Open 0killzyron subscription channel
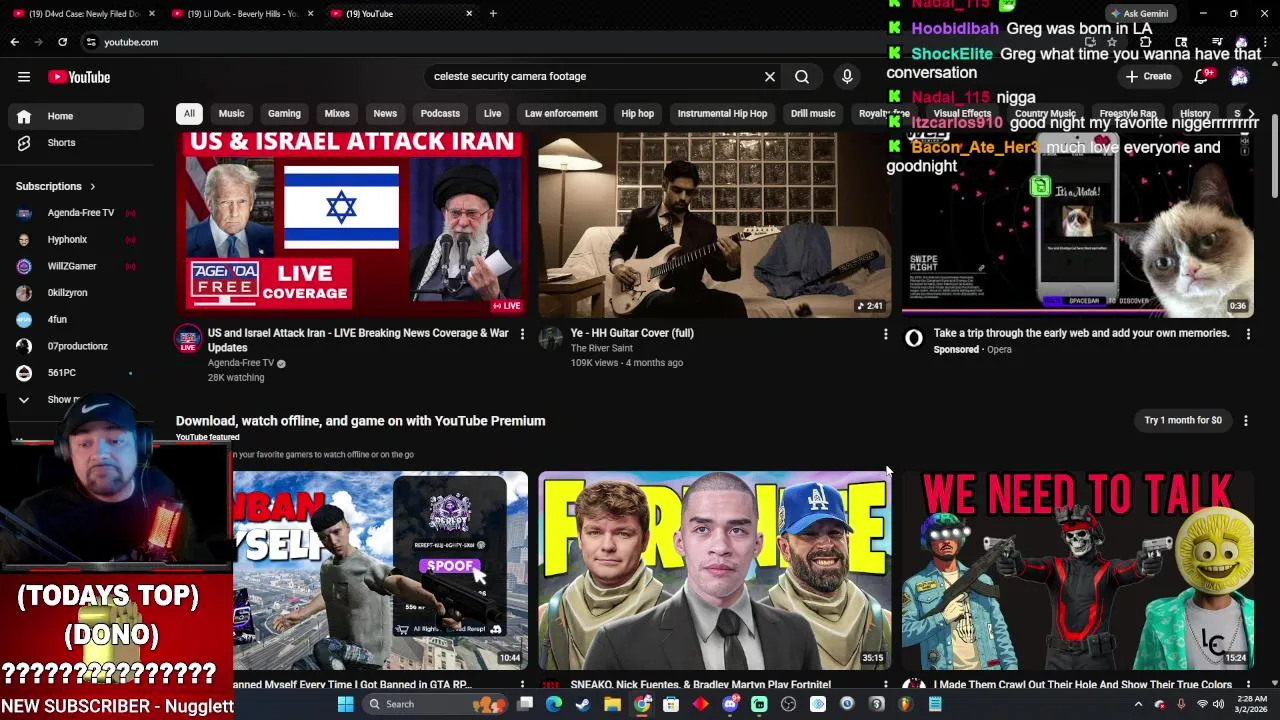The image size is (1280, 720). point(77,293)
